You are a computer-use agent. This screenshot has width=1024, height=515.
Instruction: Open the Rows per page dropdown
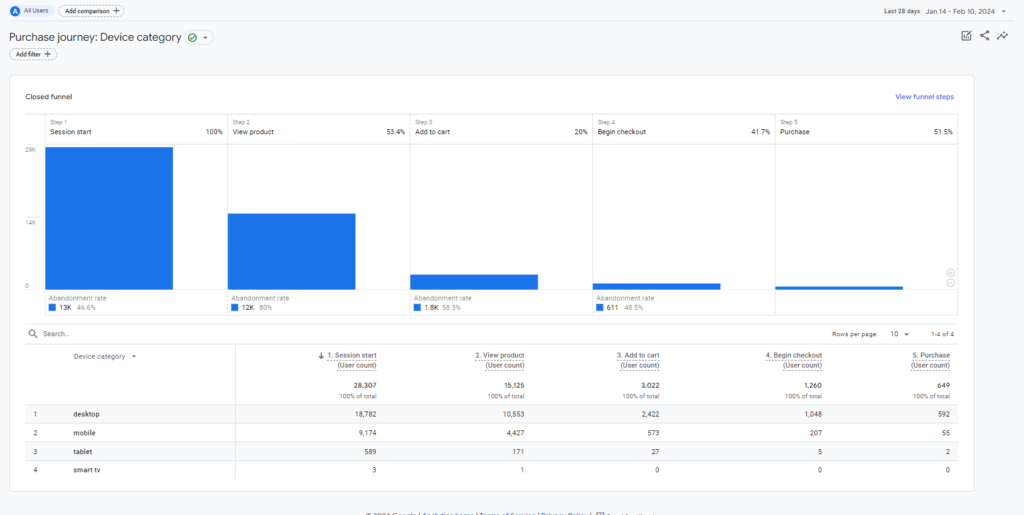point(899,334)
